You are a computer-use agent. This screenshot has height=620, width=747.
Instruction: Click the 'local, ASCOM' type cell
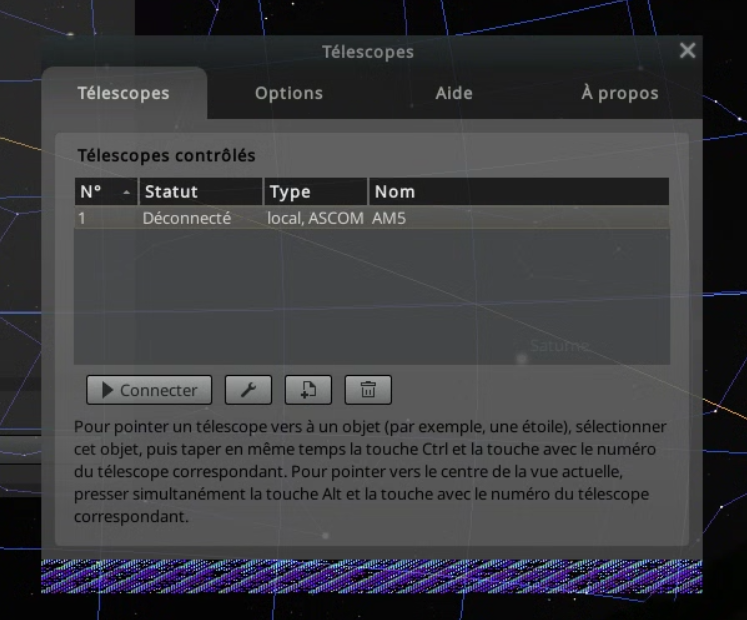[x=315, y=218]
